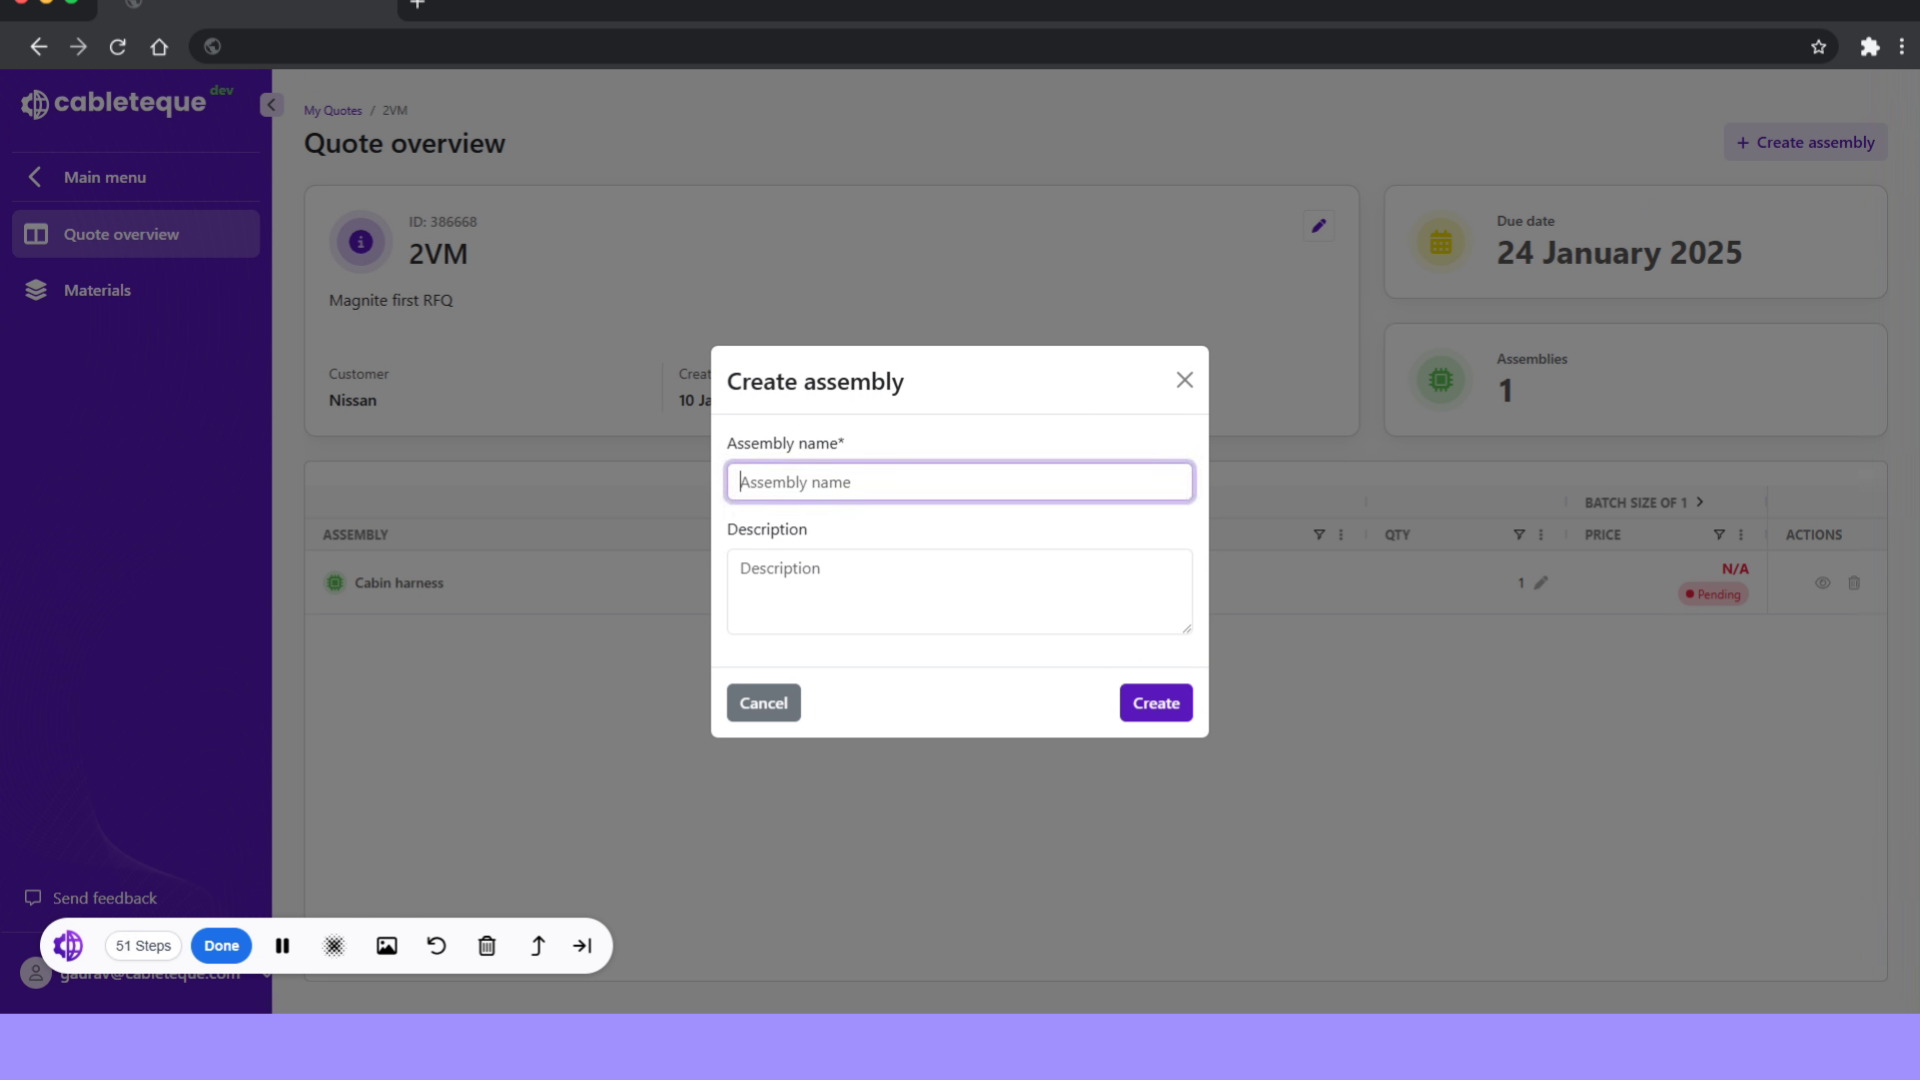Expand the Batch size of 1 chevron
The height and width of the screenshot is (1080, 1920).
(x=1700, y=502)
